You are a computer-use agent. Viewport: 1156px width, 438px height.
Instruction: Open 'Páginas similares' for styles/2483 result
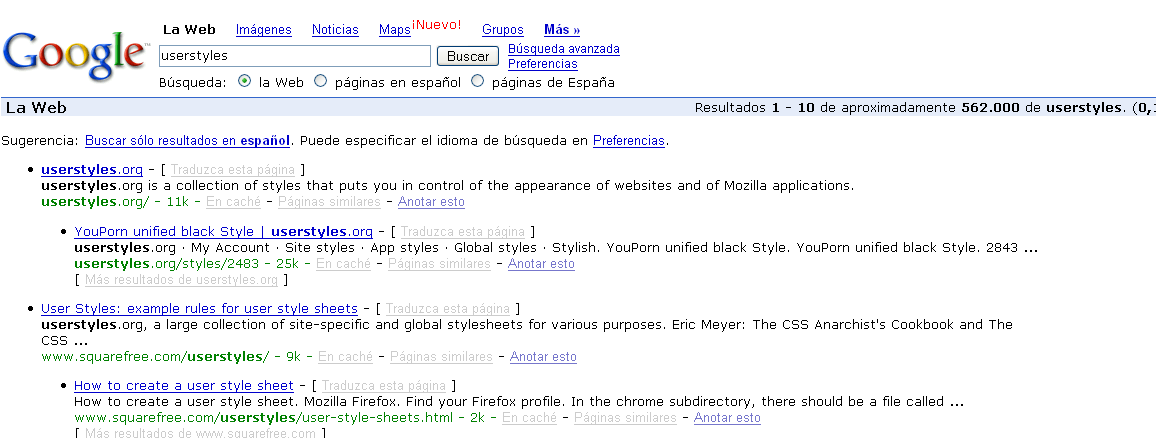[x=439, y=263]
